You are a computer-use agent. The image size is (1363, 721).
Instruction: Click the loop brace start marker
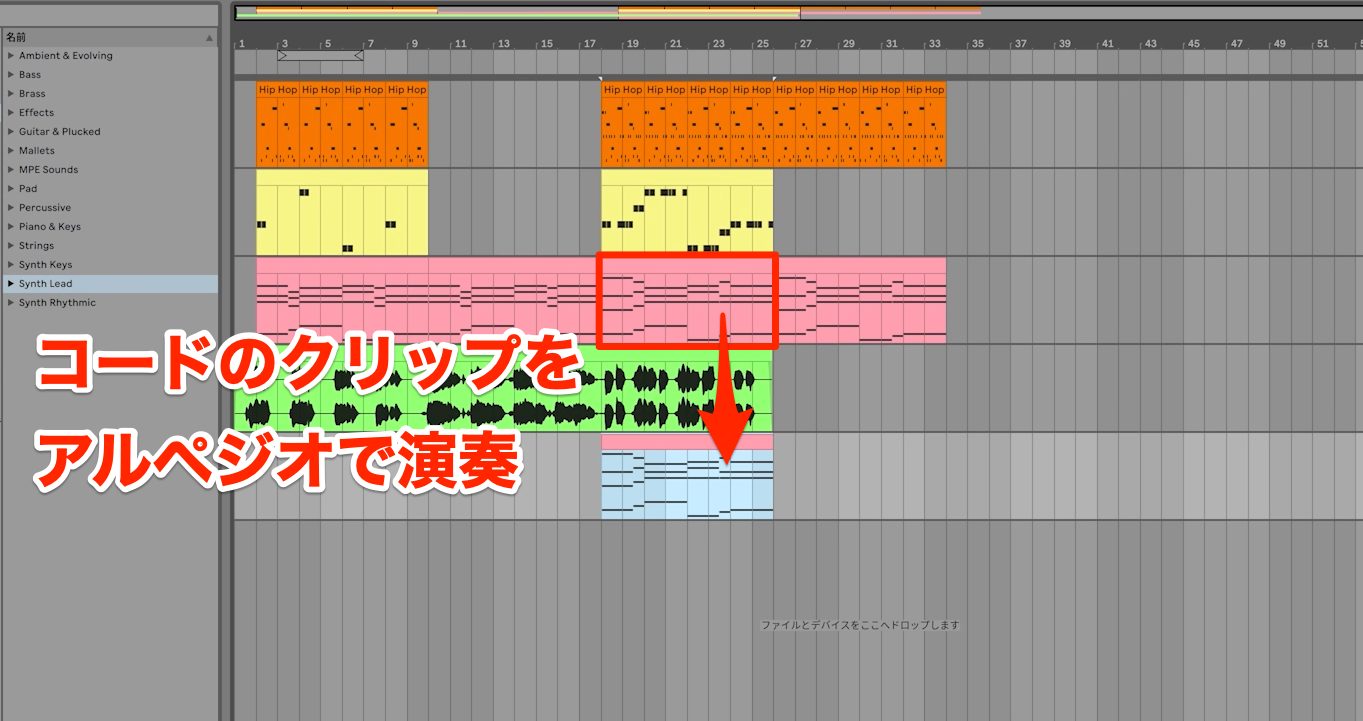[x=282, y=56]
